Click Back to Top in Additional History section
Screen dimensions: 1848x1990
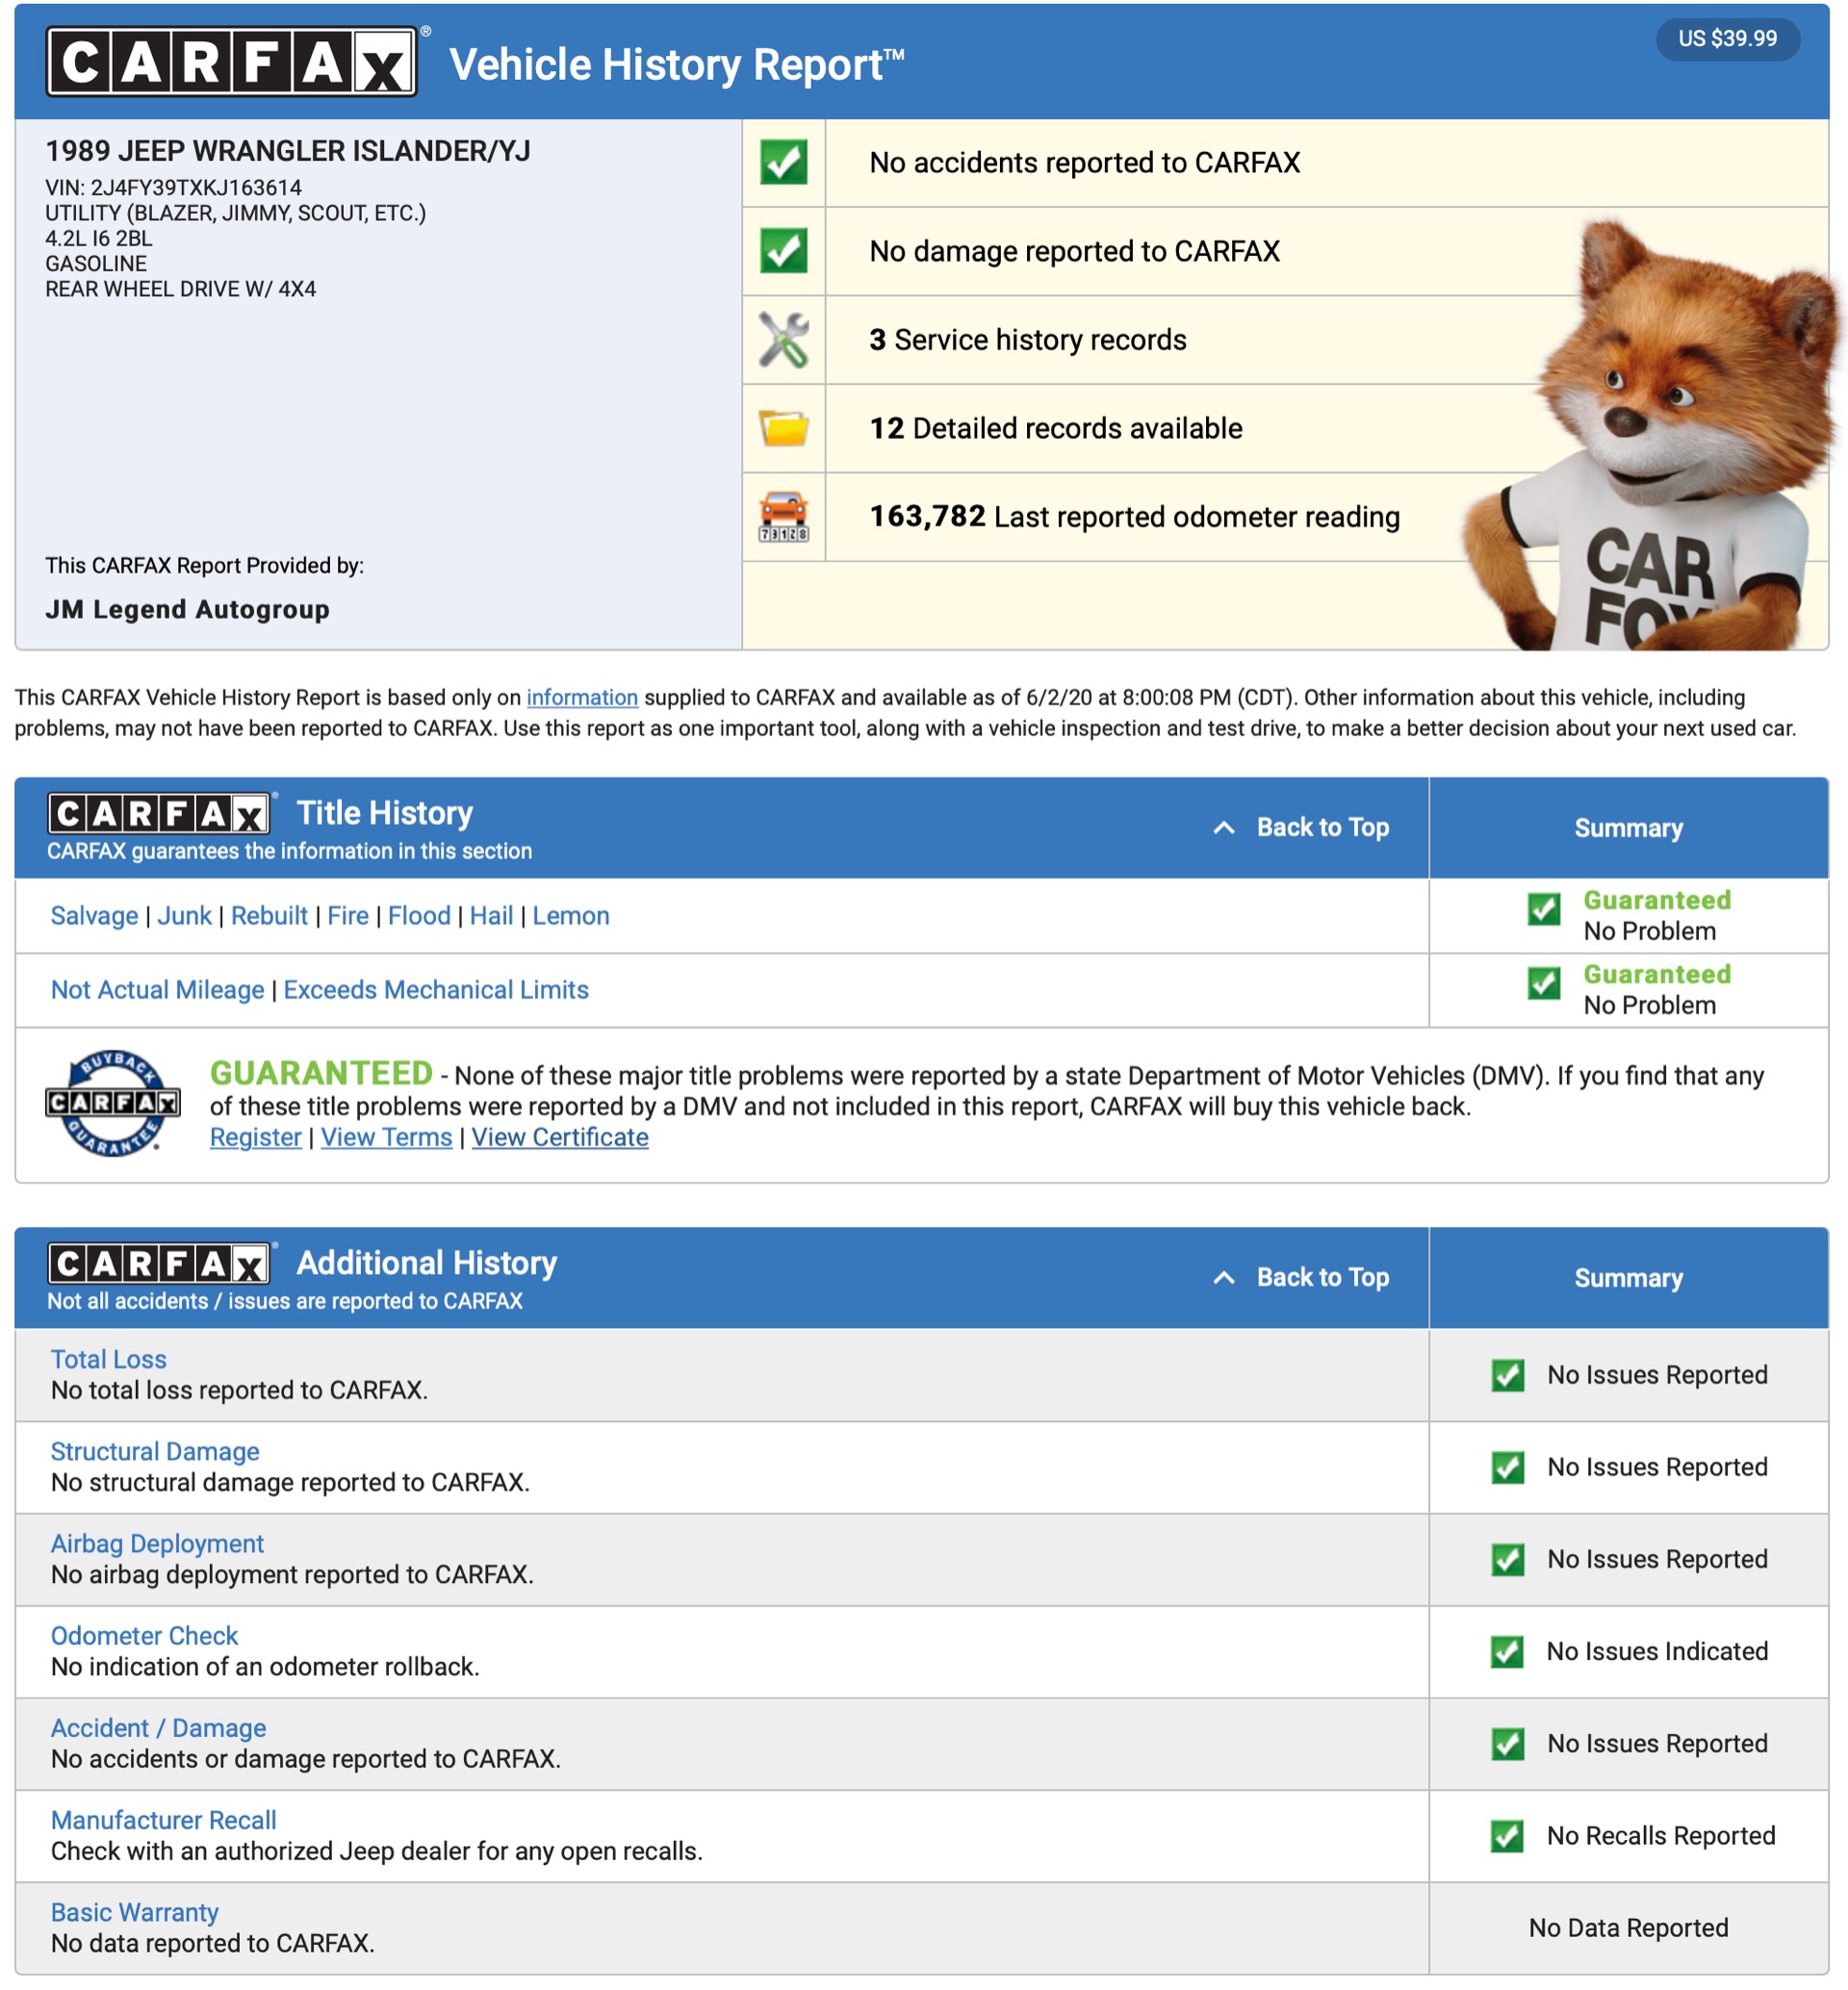(1322, 1278)
